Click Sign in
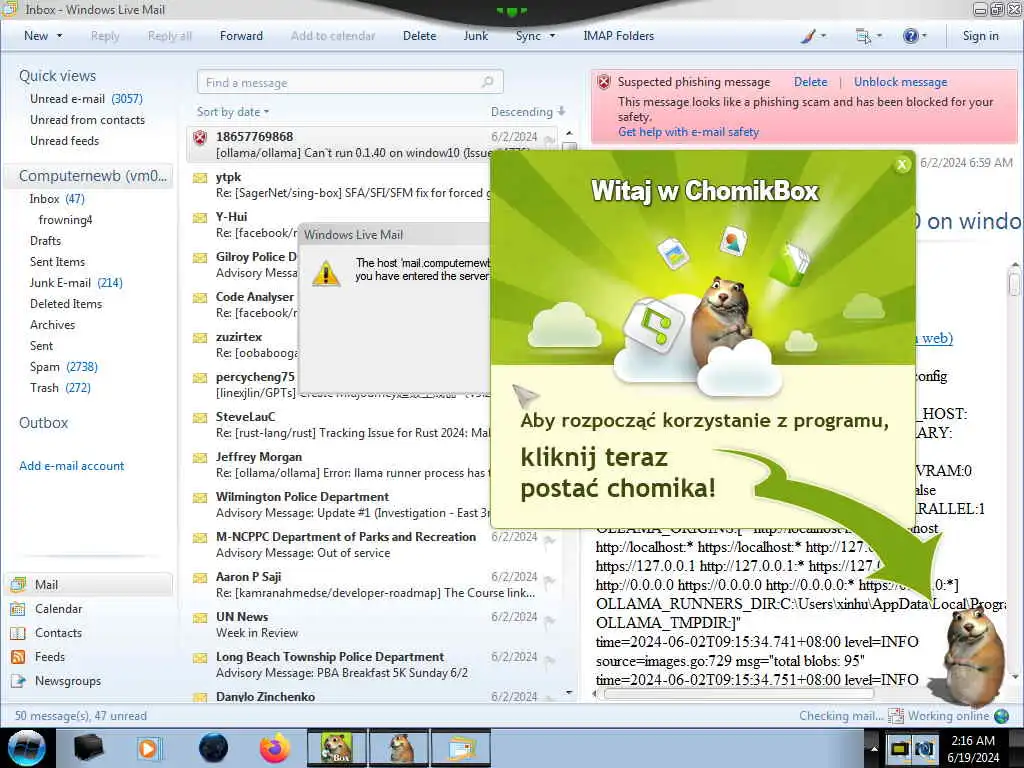The height and width of the screenshot is (768, 1024). (980, 36)
